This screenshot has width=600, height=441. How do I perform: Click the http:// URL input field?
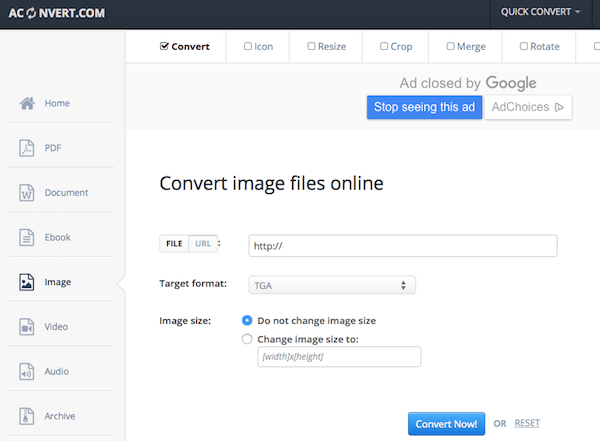click(x=402, y=245)
